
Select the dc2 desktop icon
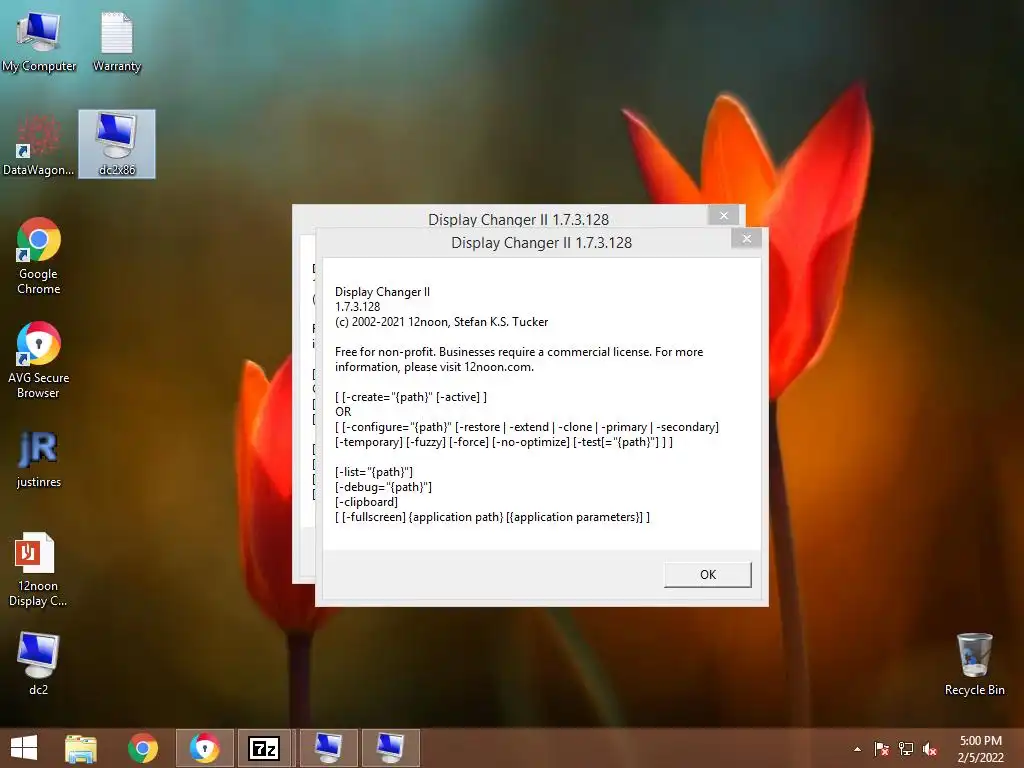click(39, 664)
